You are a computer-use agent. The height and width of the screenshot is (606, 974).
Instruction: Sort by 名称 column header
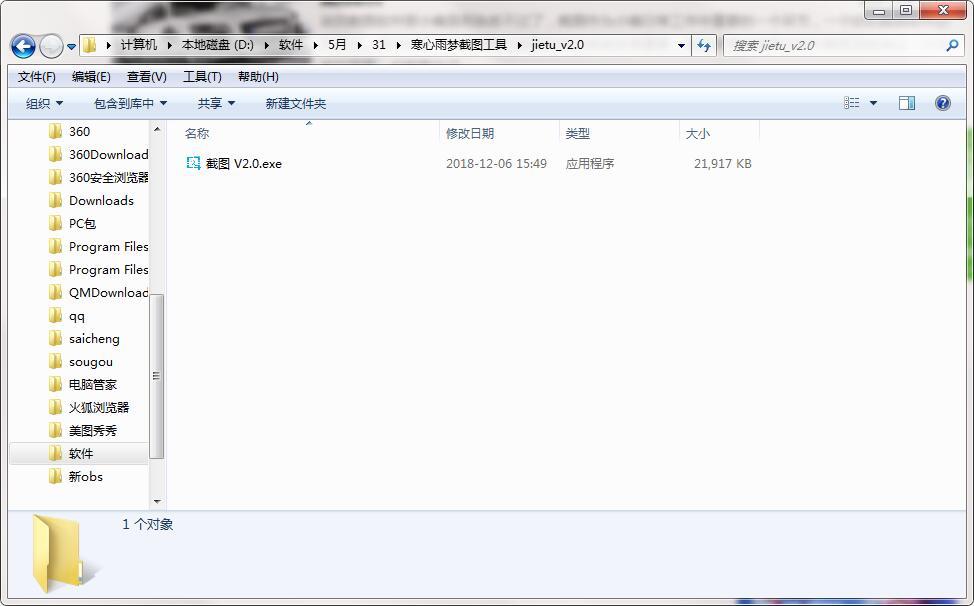pyautogui.click(x=197, y=133)
